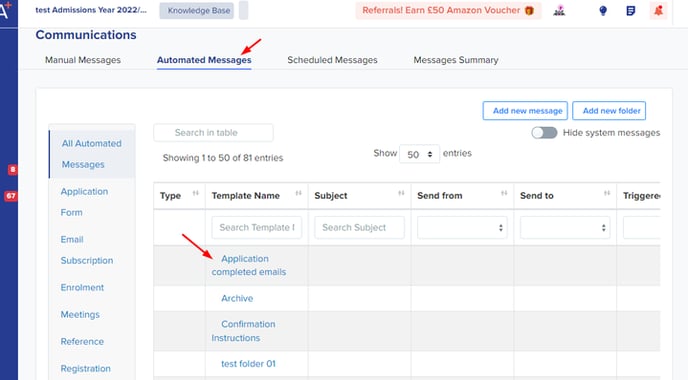The height and width of the screenshot is (380, 688).
Task: Sort table by Send to column
Action: (x=607, y=193)
